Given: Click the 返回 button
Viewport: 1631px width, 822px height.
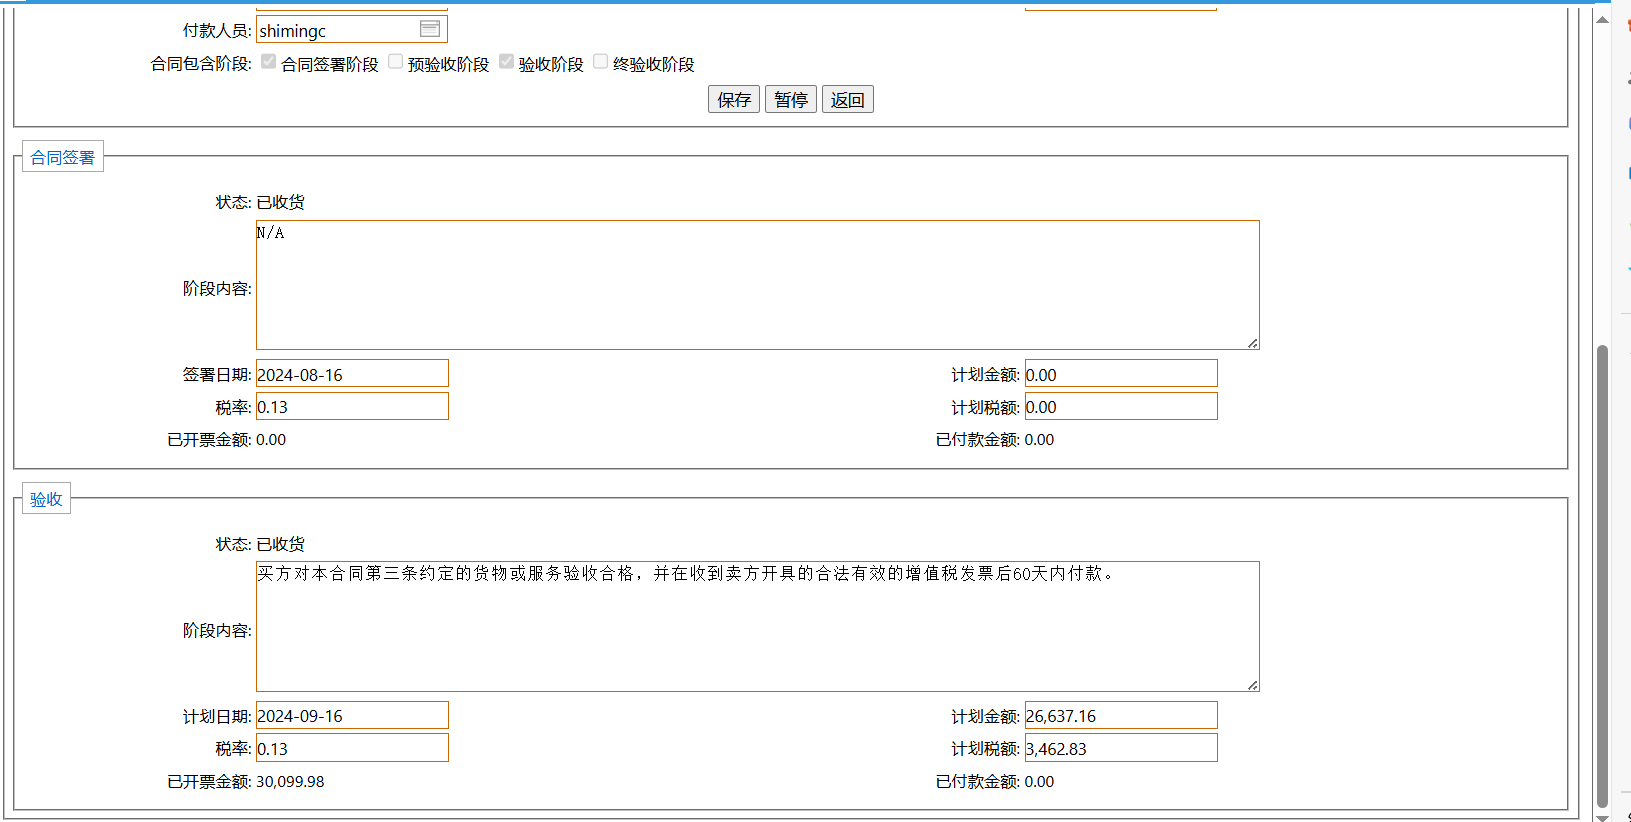Looking at the screenshot, I should [848, 99].
